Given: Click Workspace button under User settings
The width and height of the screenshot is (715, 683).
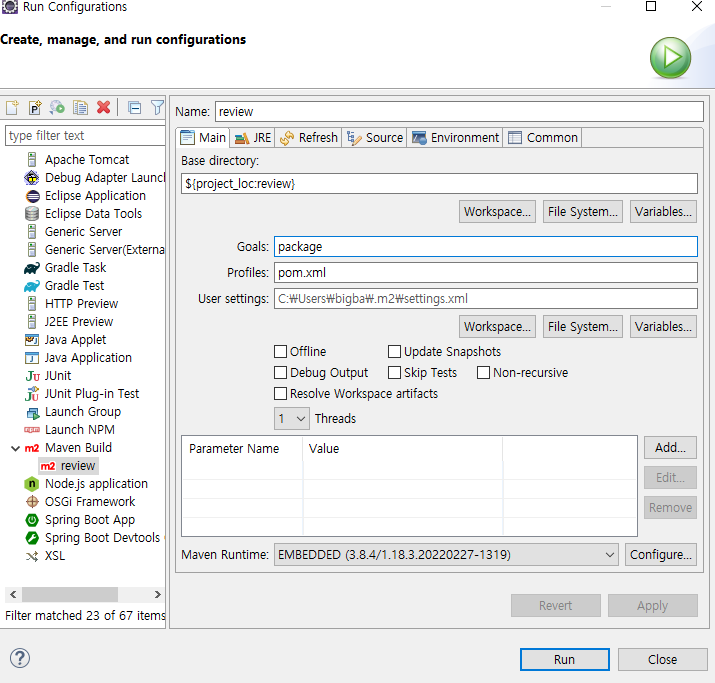Looking at the screenshot, I should tap(497, 326).
